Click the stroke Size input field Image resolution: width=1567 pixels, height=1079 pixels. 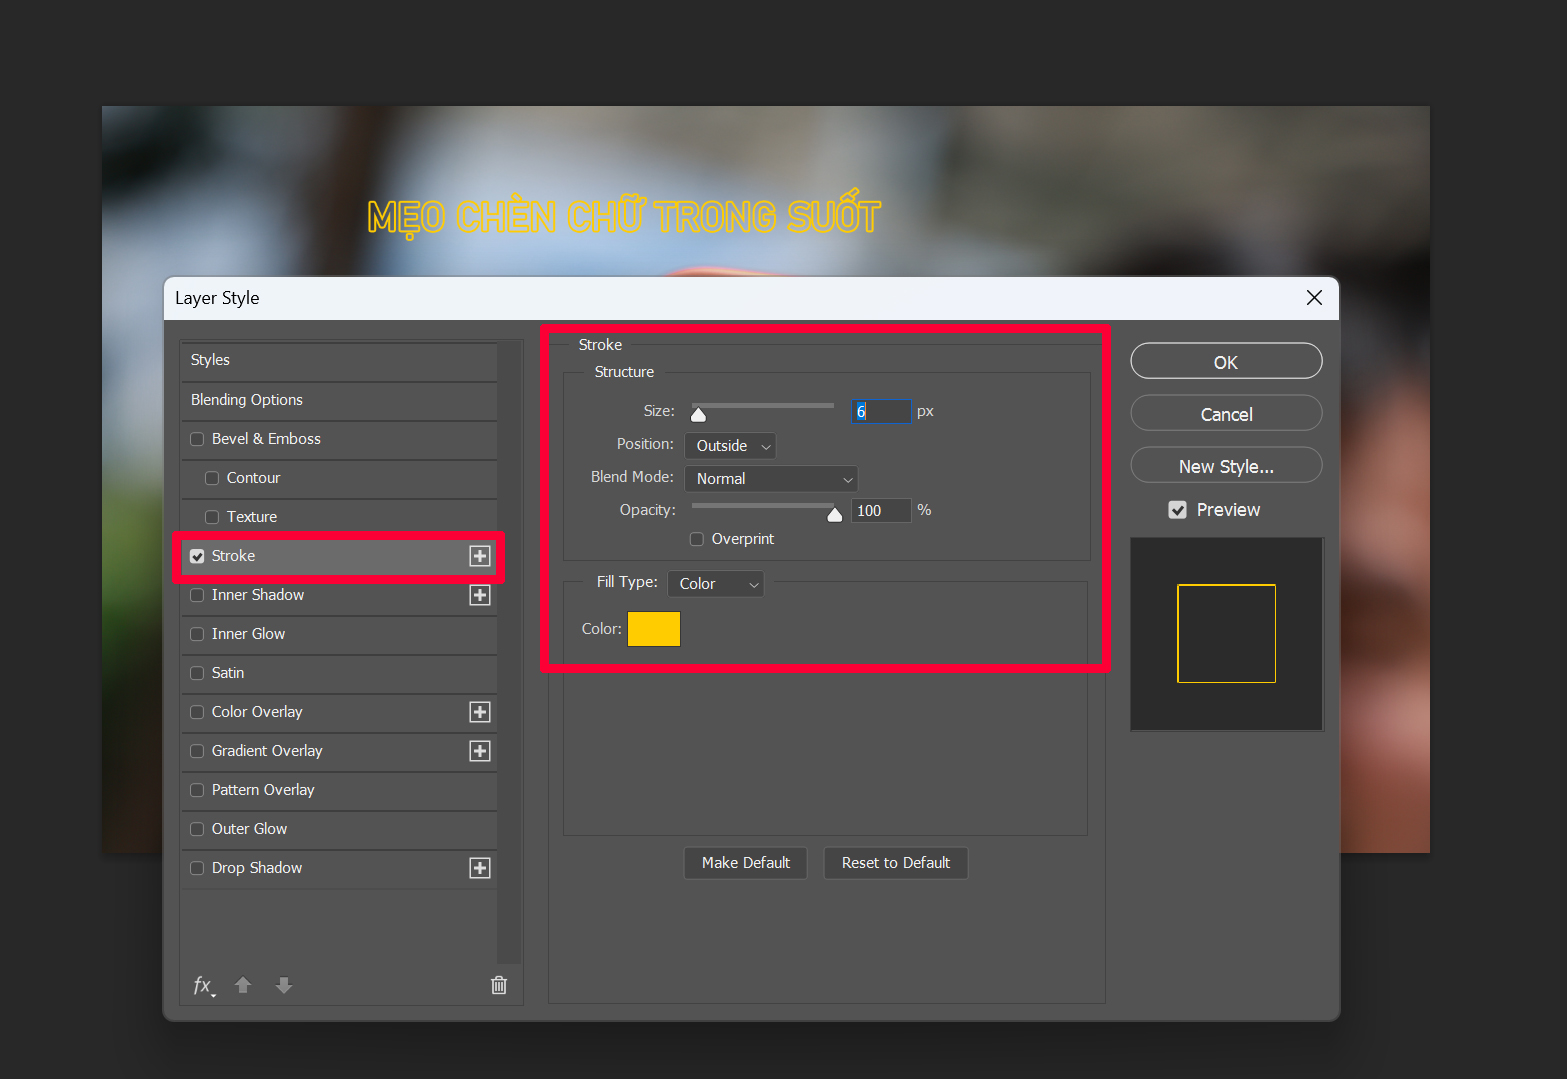[880, 410]
